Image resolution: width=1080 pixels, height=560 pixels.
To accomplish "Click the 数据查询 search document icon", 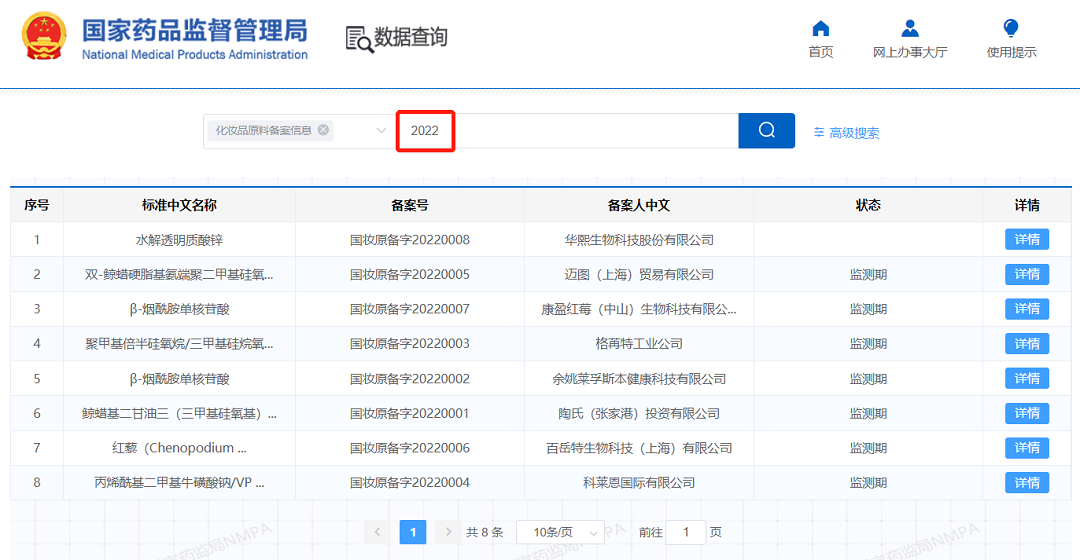I will click(x=358, y=38).
